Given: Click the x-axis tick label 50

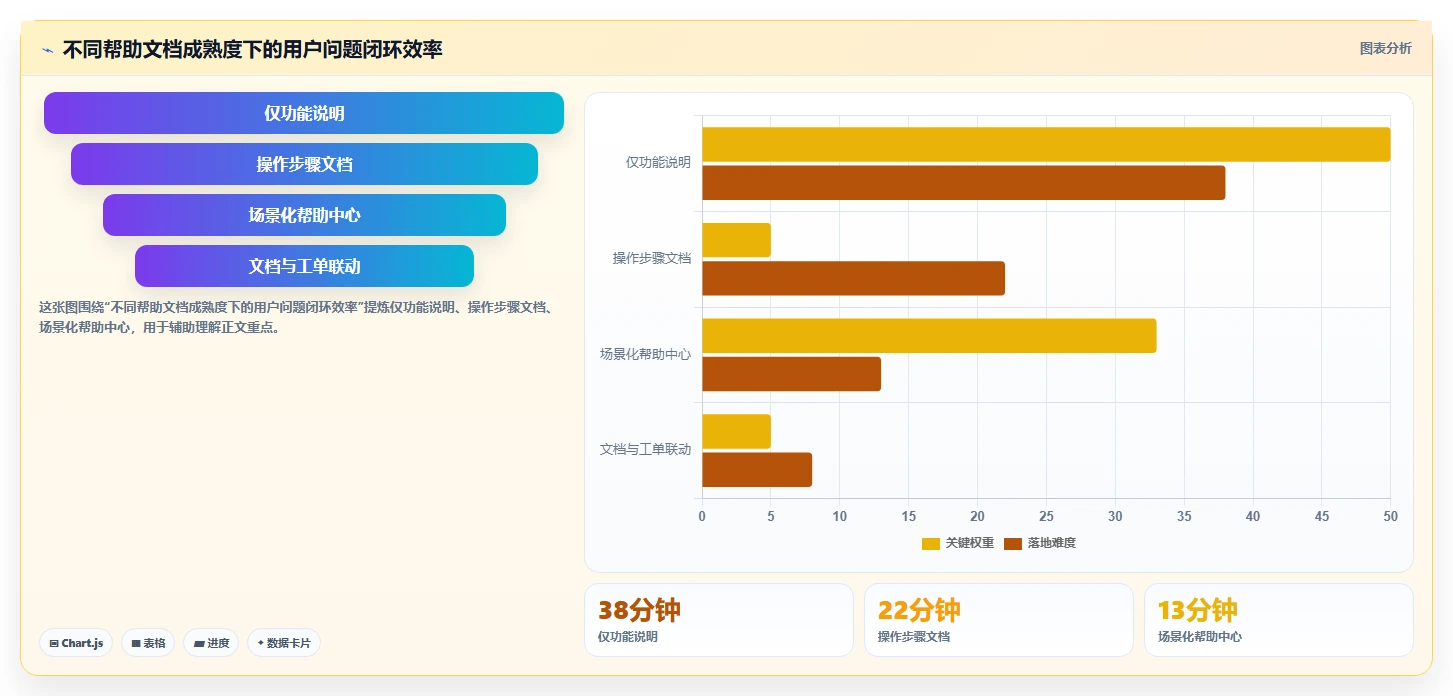Looking at the screenshot, I should point(1390,516).
